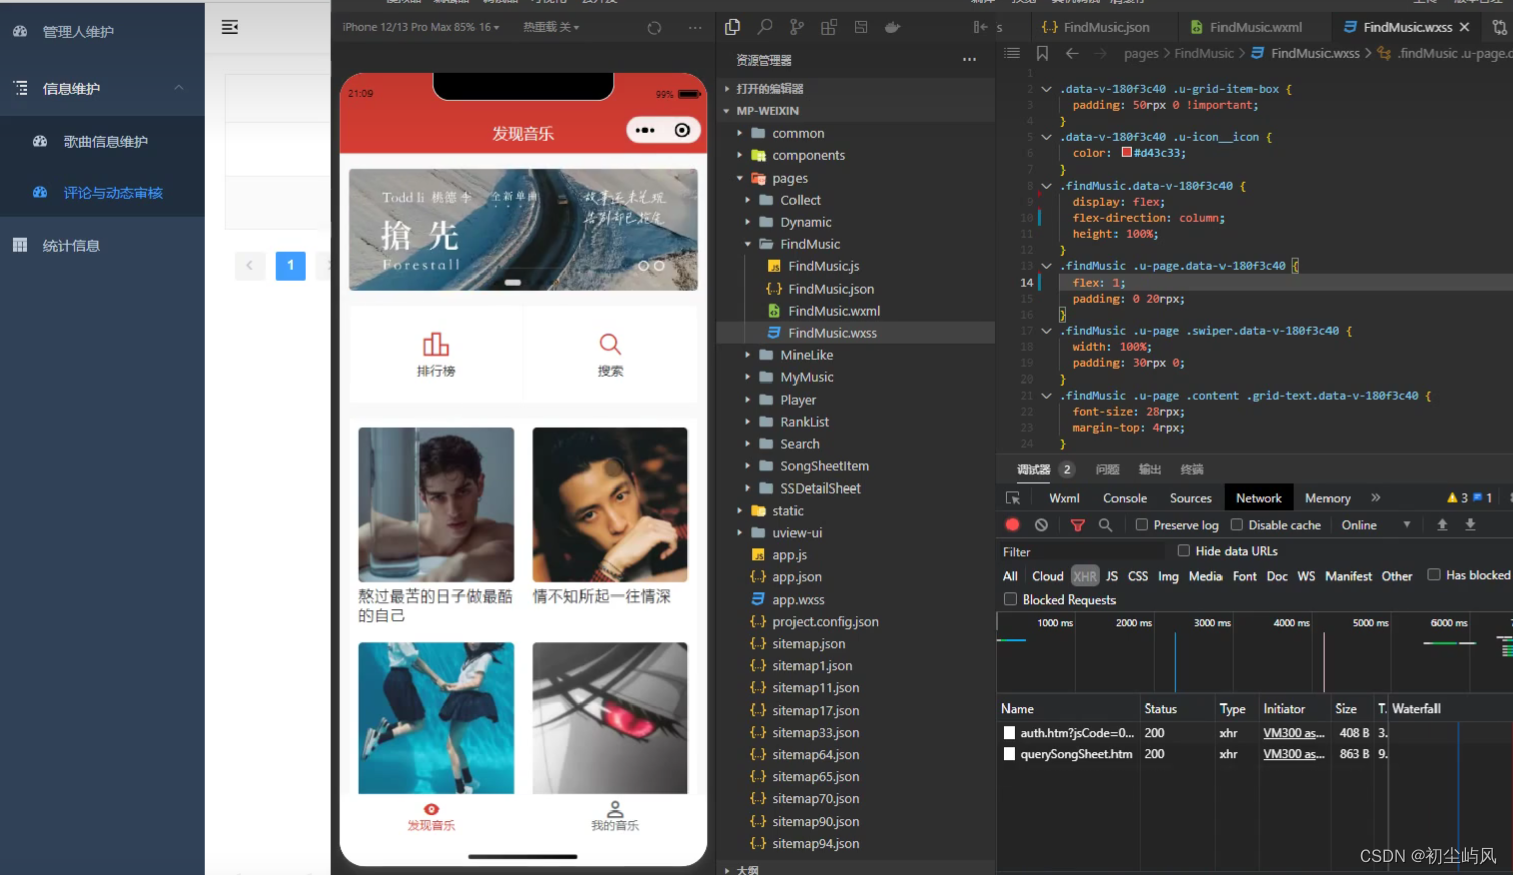Clear the network log with the ban icon
1513x875 pixels.
point(1041,524)
